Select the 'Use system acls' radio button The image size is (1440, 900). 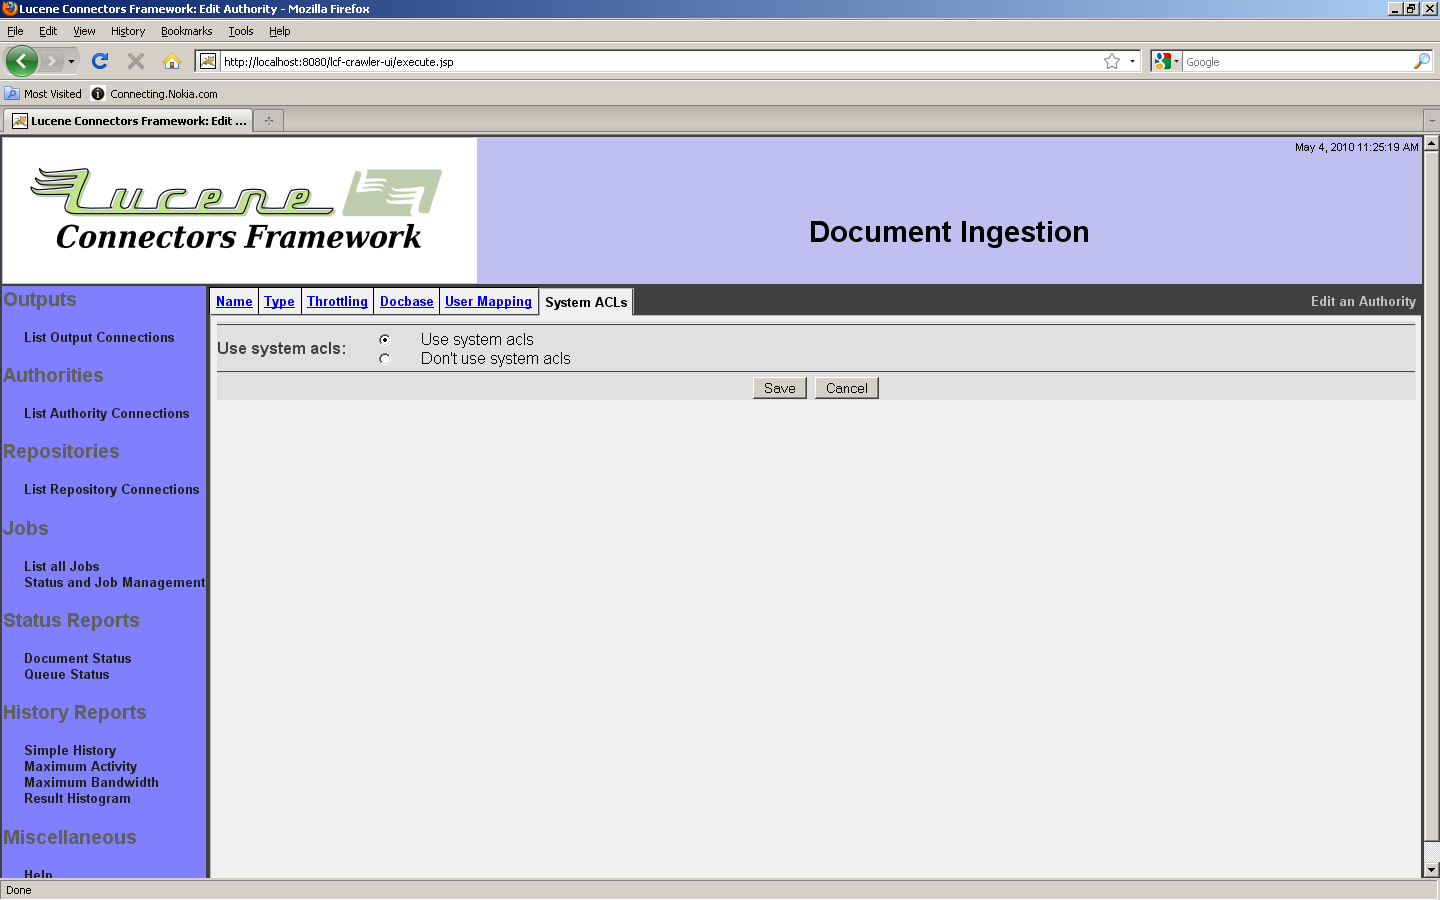click(x=384, y=340)
